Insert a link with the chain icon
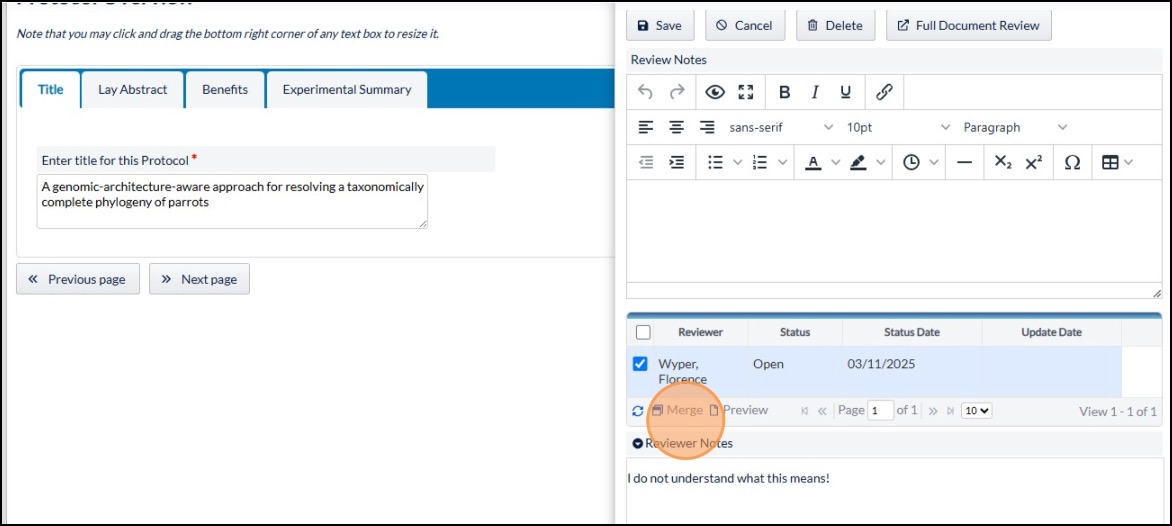This screenshot has width=1172, height=526. tap(884, 92)
